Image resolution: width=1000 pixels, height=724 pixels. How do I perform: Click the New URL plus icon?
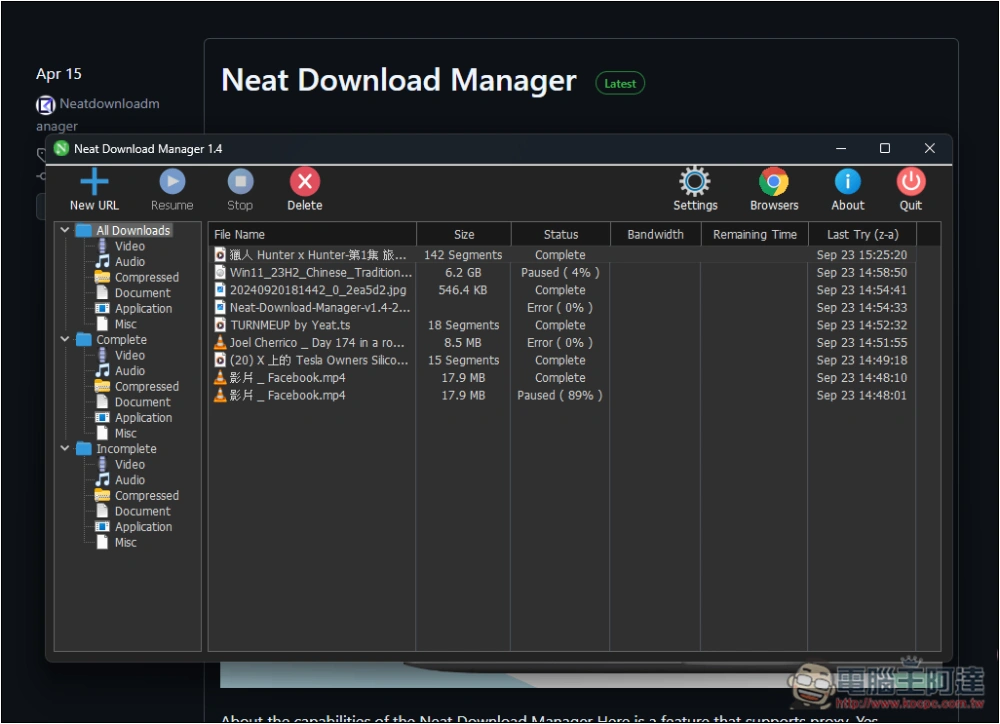tap(94, 182)
